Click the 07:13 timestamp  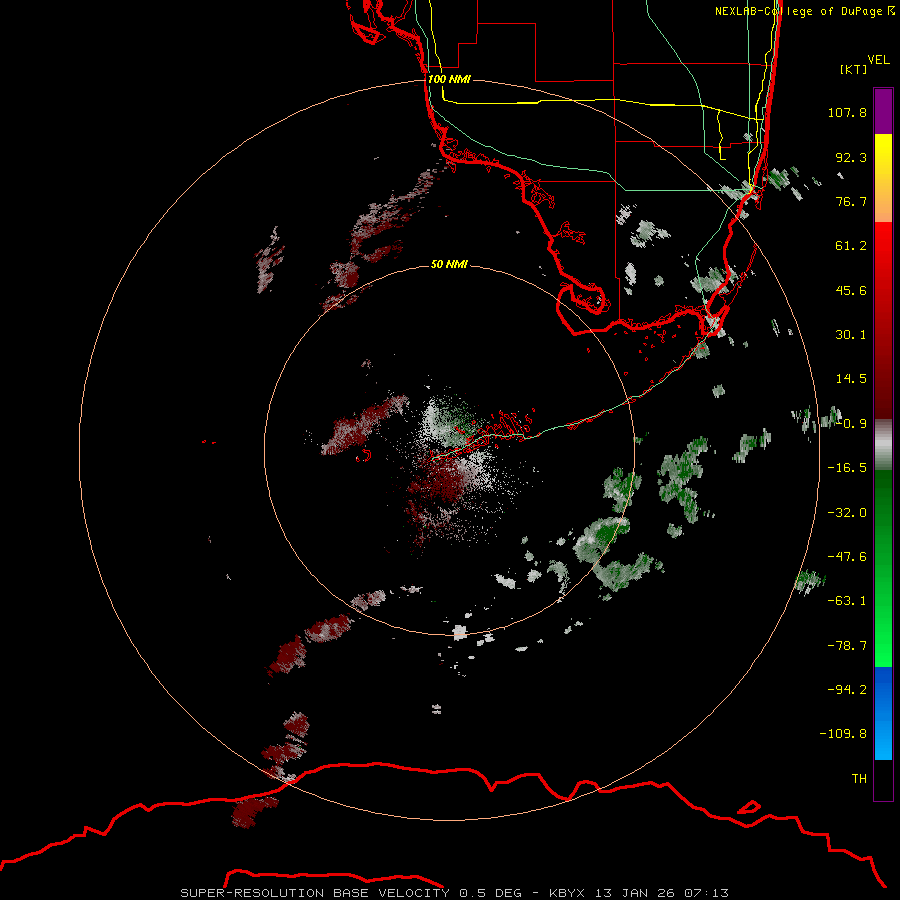[707, 893]
